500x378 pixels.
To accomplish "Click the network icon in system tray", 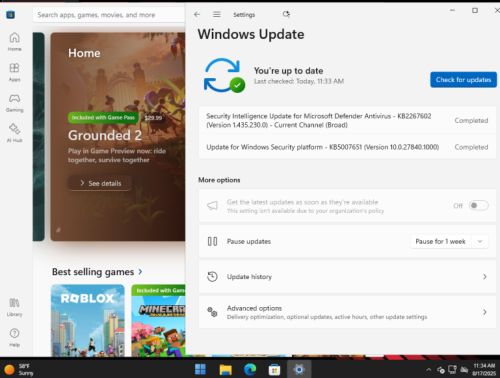I will (452, 370).
